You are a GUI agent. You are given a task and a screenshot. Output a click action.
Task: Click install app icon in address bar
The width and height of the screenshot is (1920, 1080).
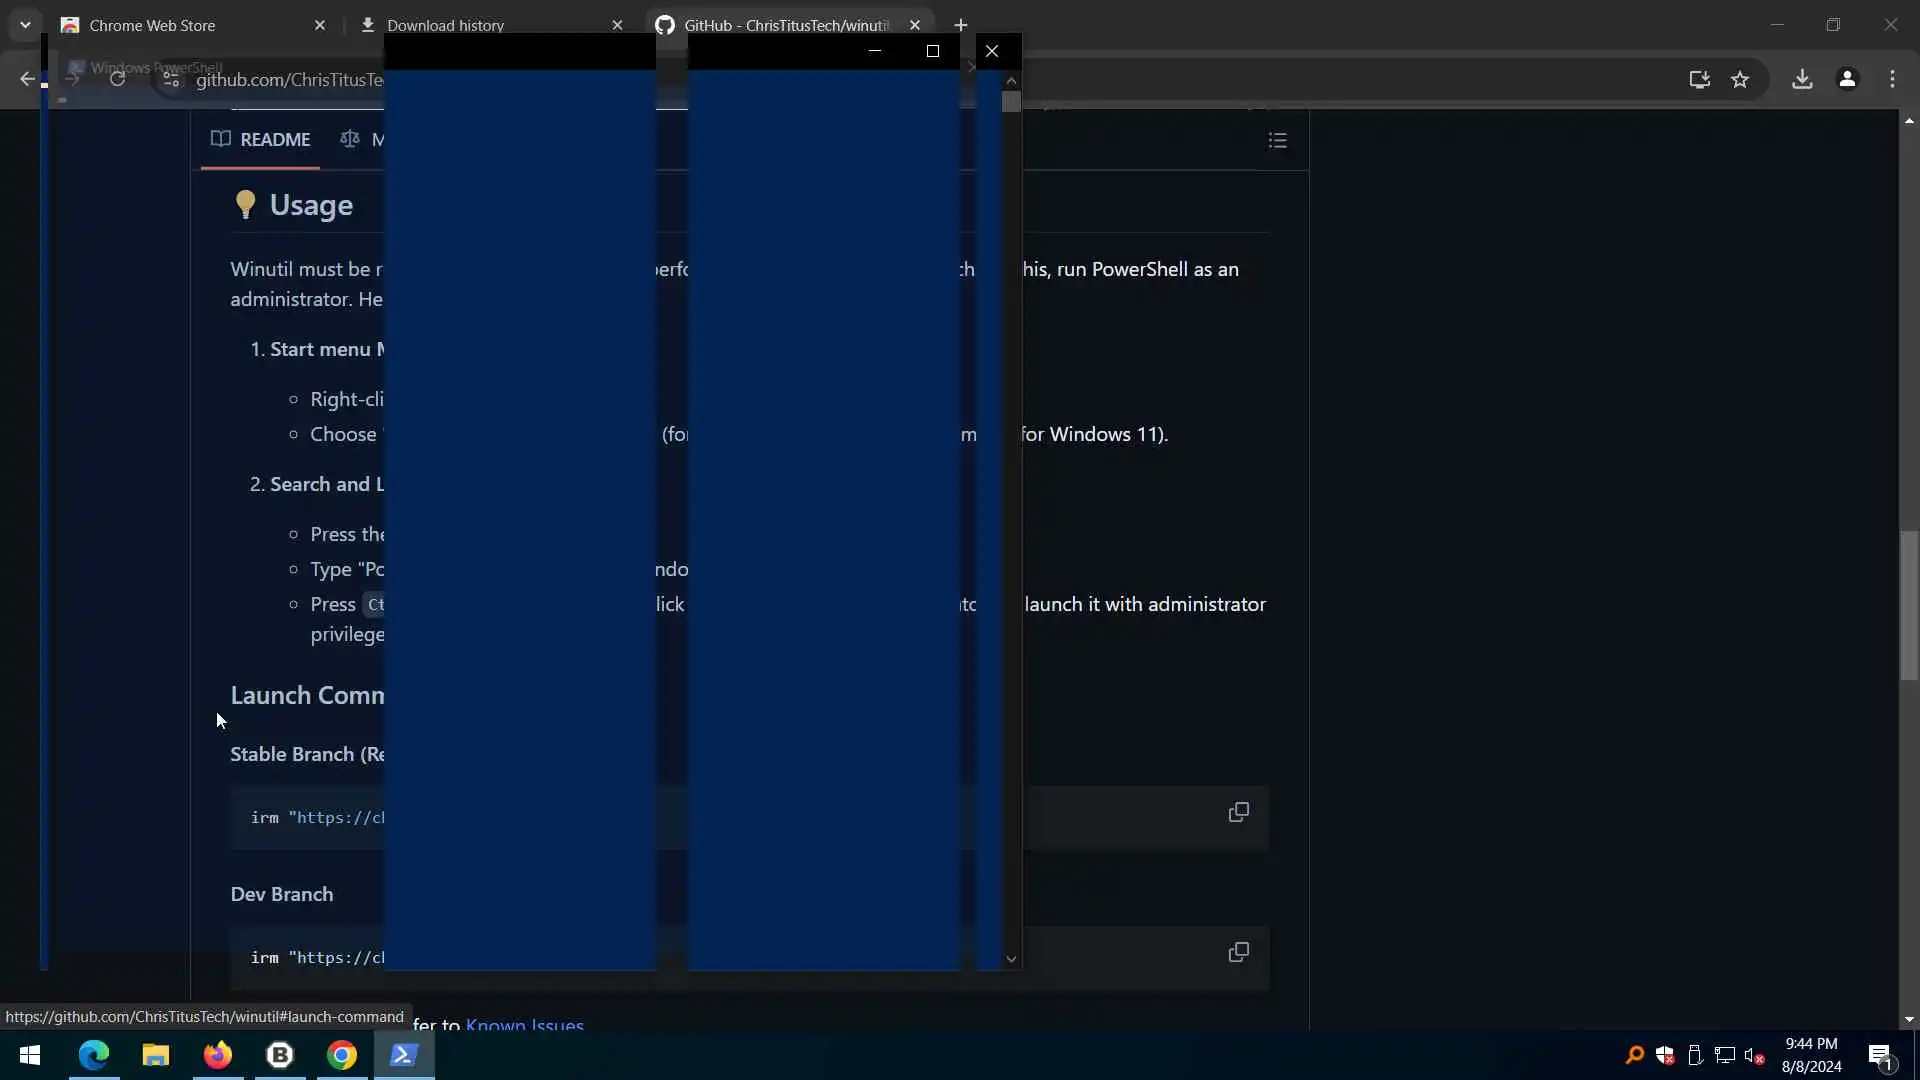coord(1699,79)
